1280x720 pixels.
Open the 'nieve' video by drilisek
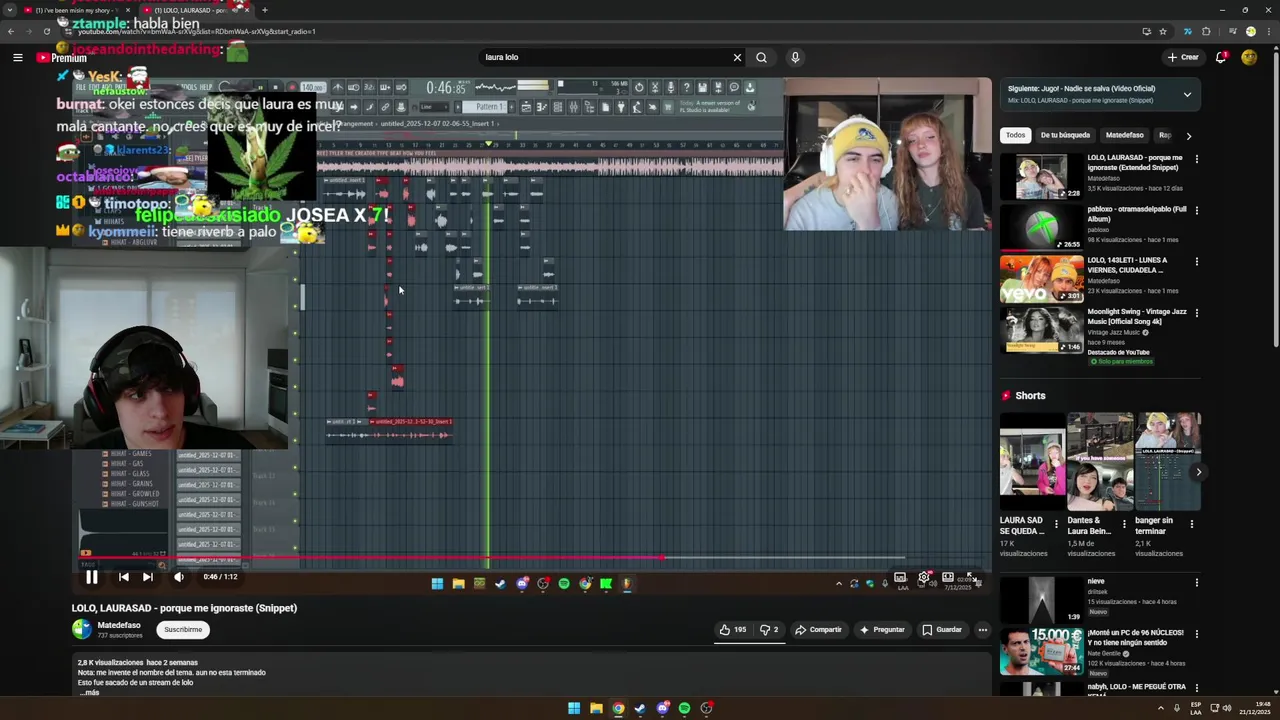tap(1041, 599)
